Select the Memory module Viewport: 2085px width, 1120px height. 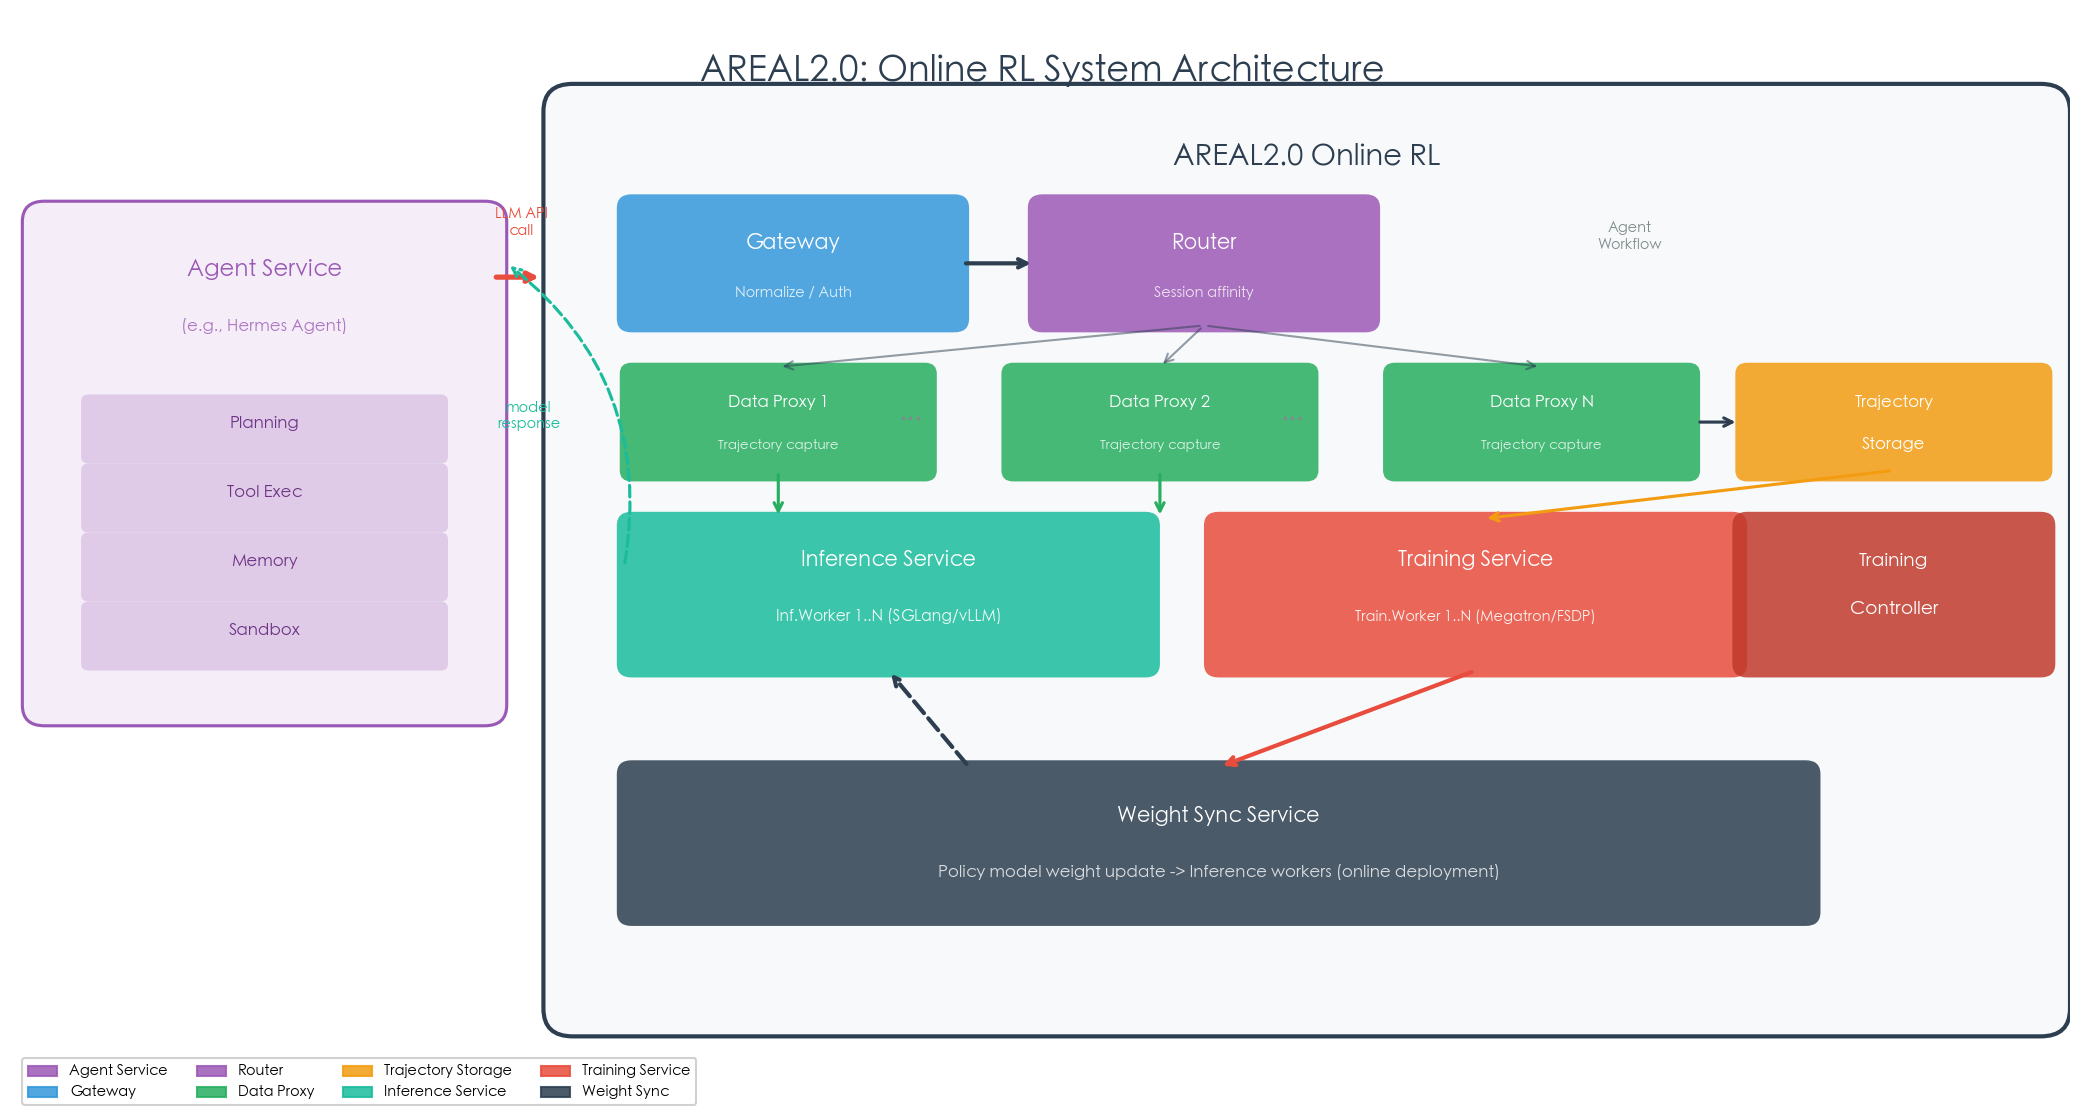tap(264, 566)
